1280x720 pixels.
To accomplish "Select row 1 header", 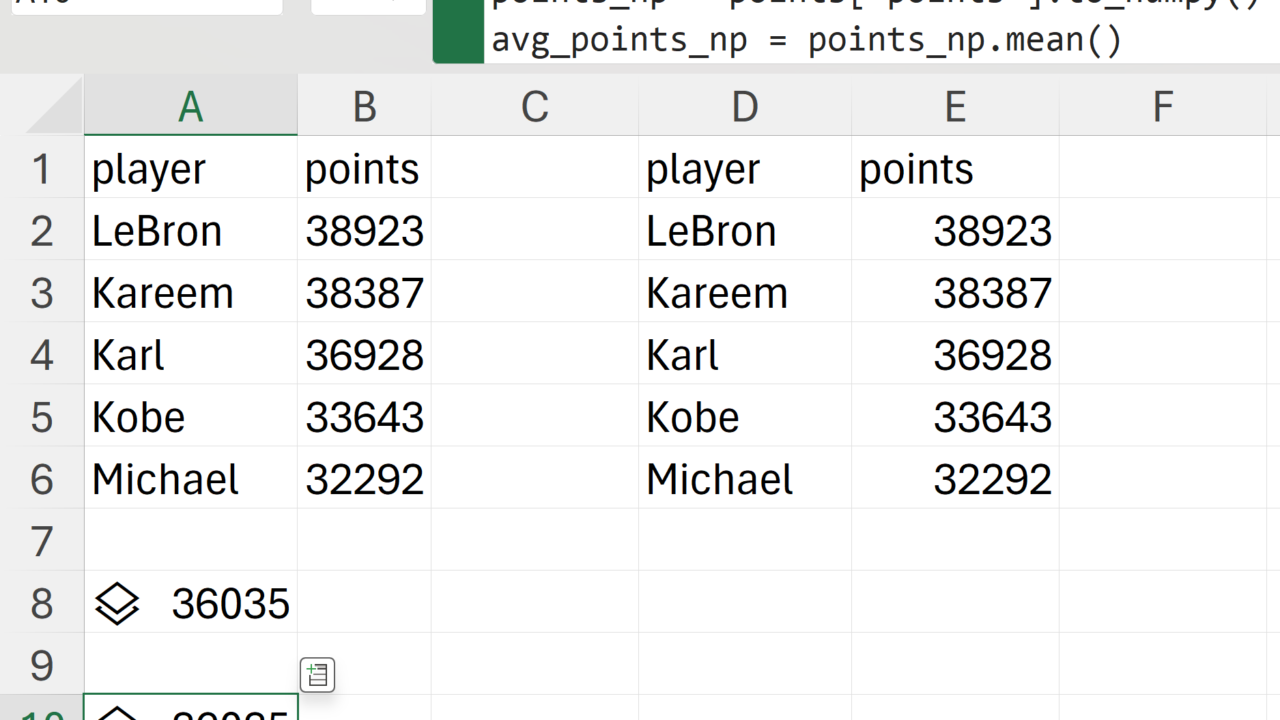I will coord(41,169).
